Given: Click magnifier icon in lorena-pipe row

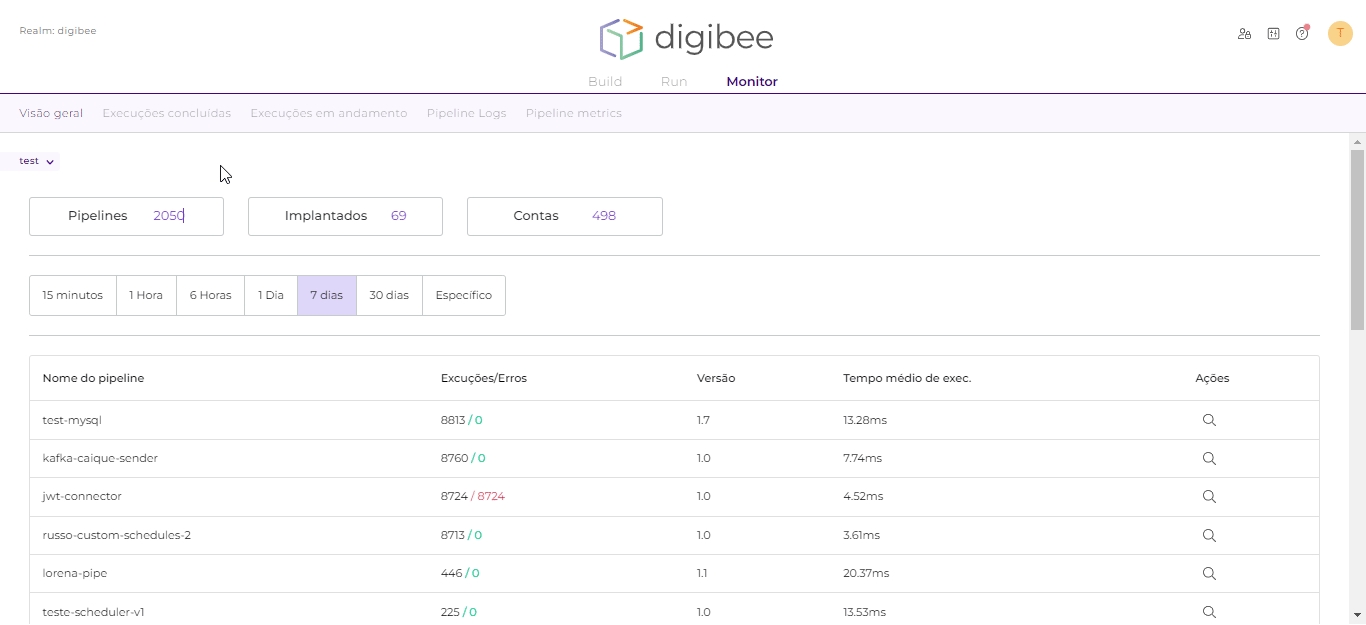Looking at the screenshot, I should [x=1209, y=574].
